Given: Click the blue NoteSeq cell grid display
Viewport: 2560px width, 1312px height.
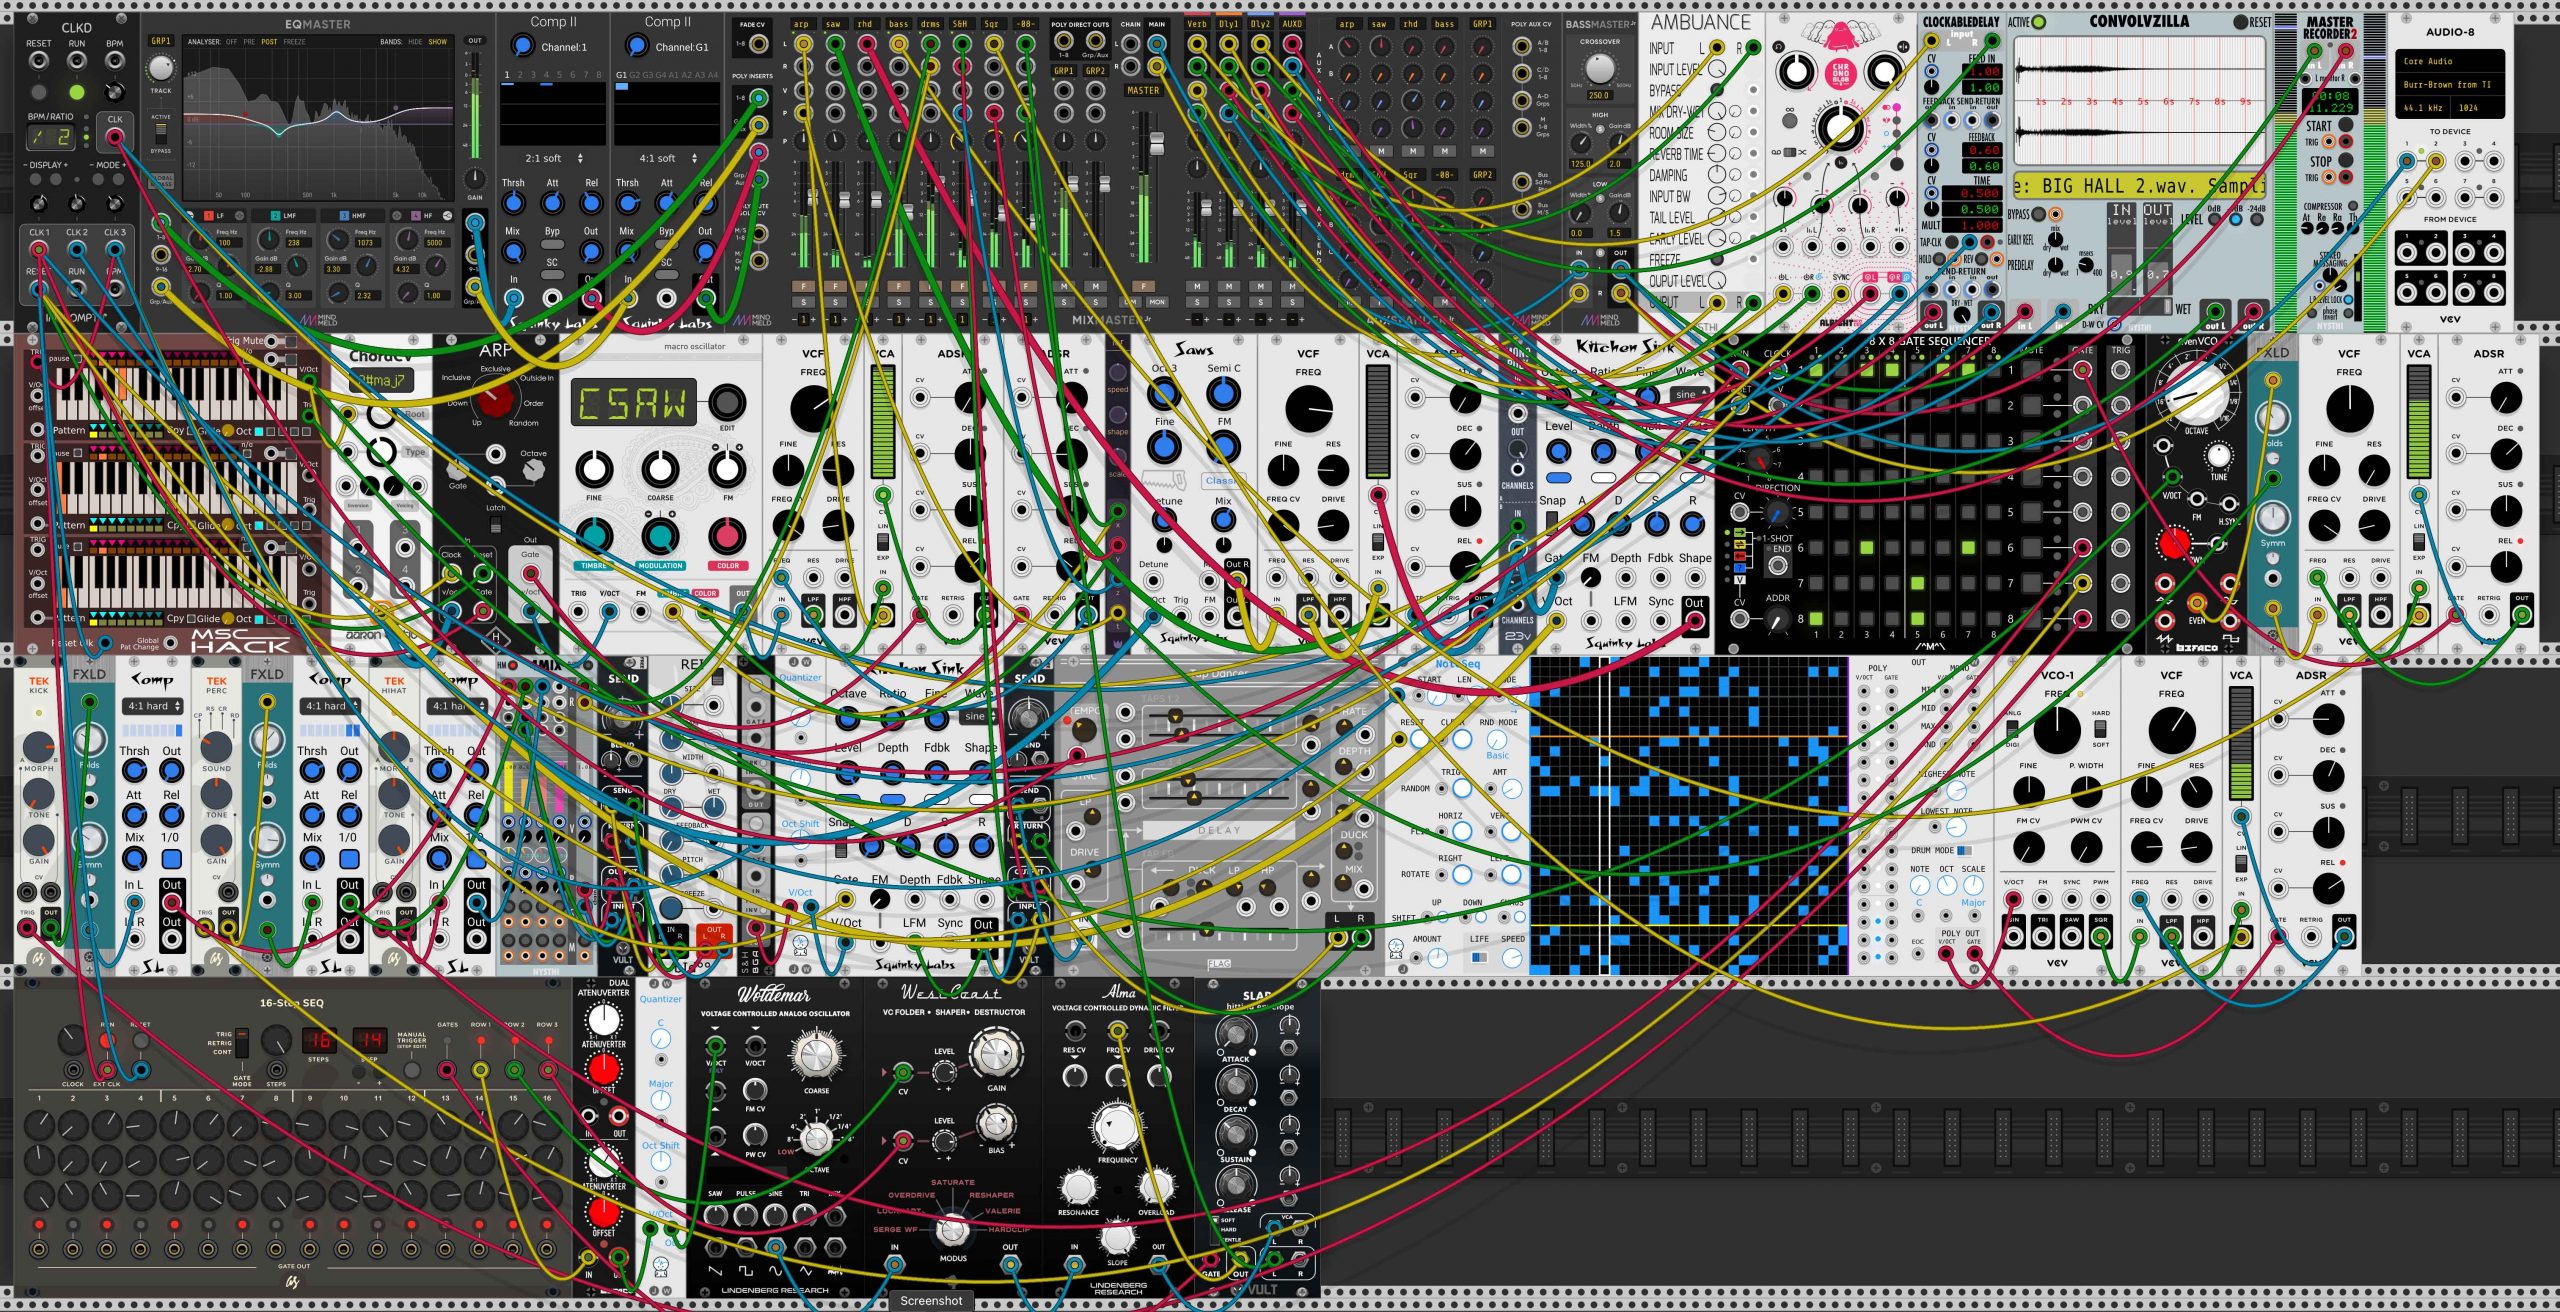Looking at the screenshot, I should click(x=1689, y=816).
